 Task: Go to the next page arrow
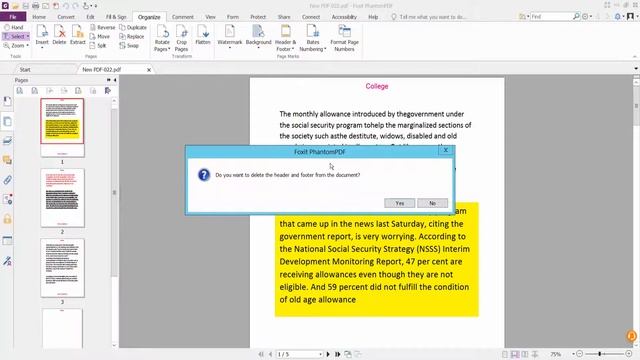[328, 354]
